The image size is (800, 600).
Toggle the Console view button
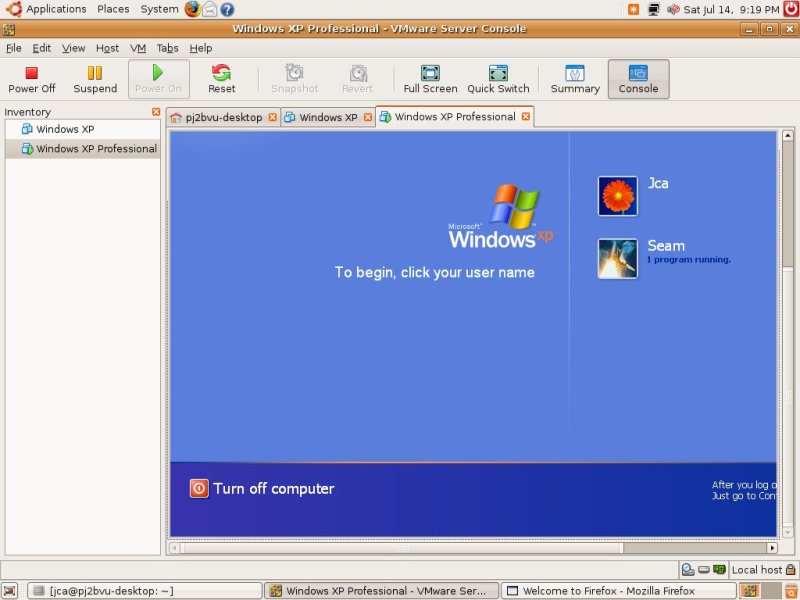[638, 79]
